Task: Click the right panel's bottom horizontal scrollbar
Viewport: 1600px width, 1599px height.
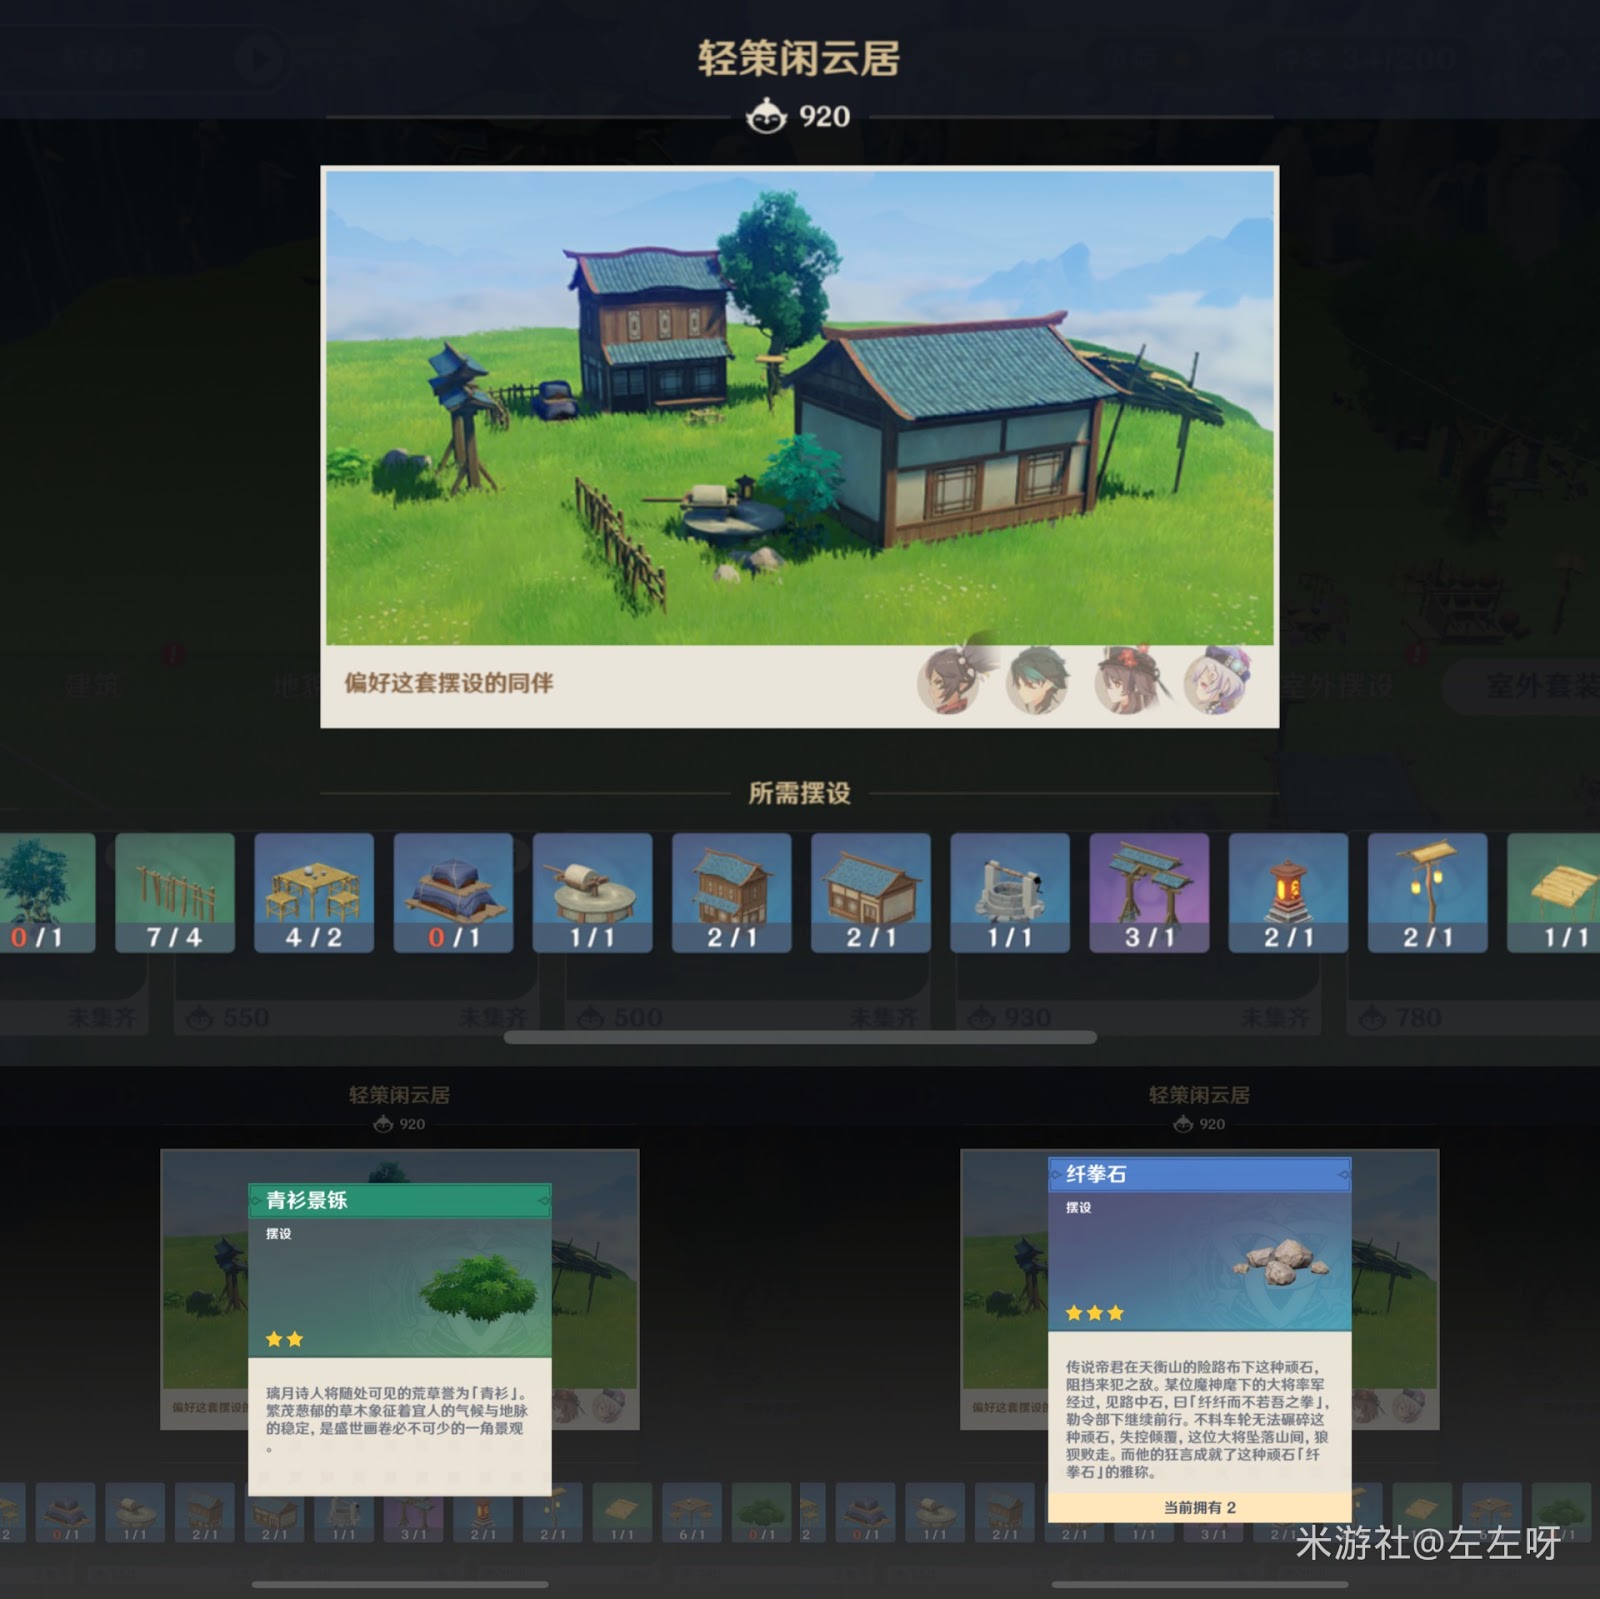Action: (x=1200, y=1584)
